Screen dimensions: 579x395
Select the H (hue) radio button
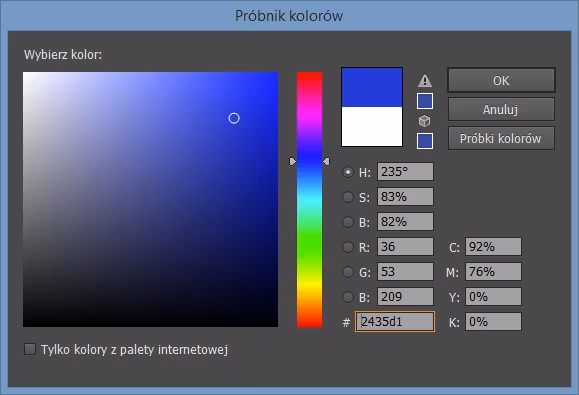click(x=347, y=172)
